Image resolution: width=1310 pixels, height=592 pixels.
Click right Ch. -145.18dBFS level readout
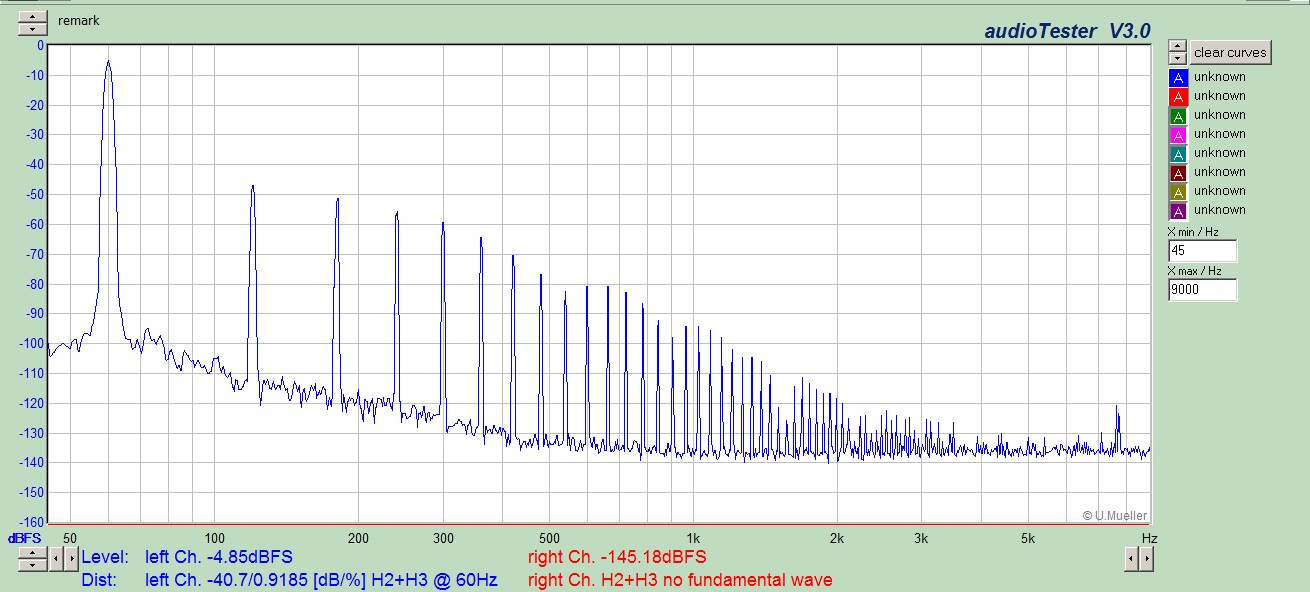(x=617, y=557)
